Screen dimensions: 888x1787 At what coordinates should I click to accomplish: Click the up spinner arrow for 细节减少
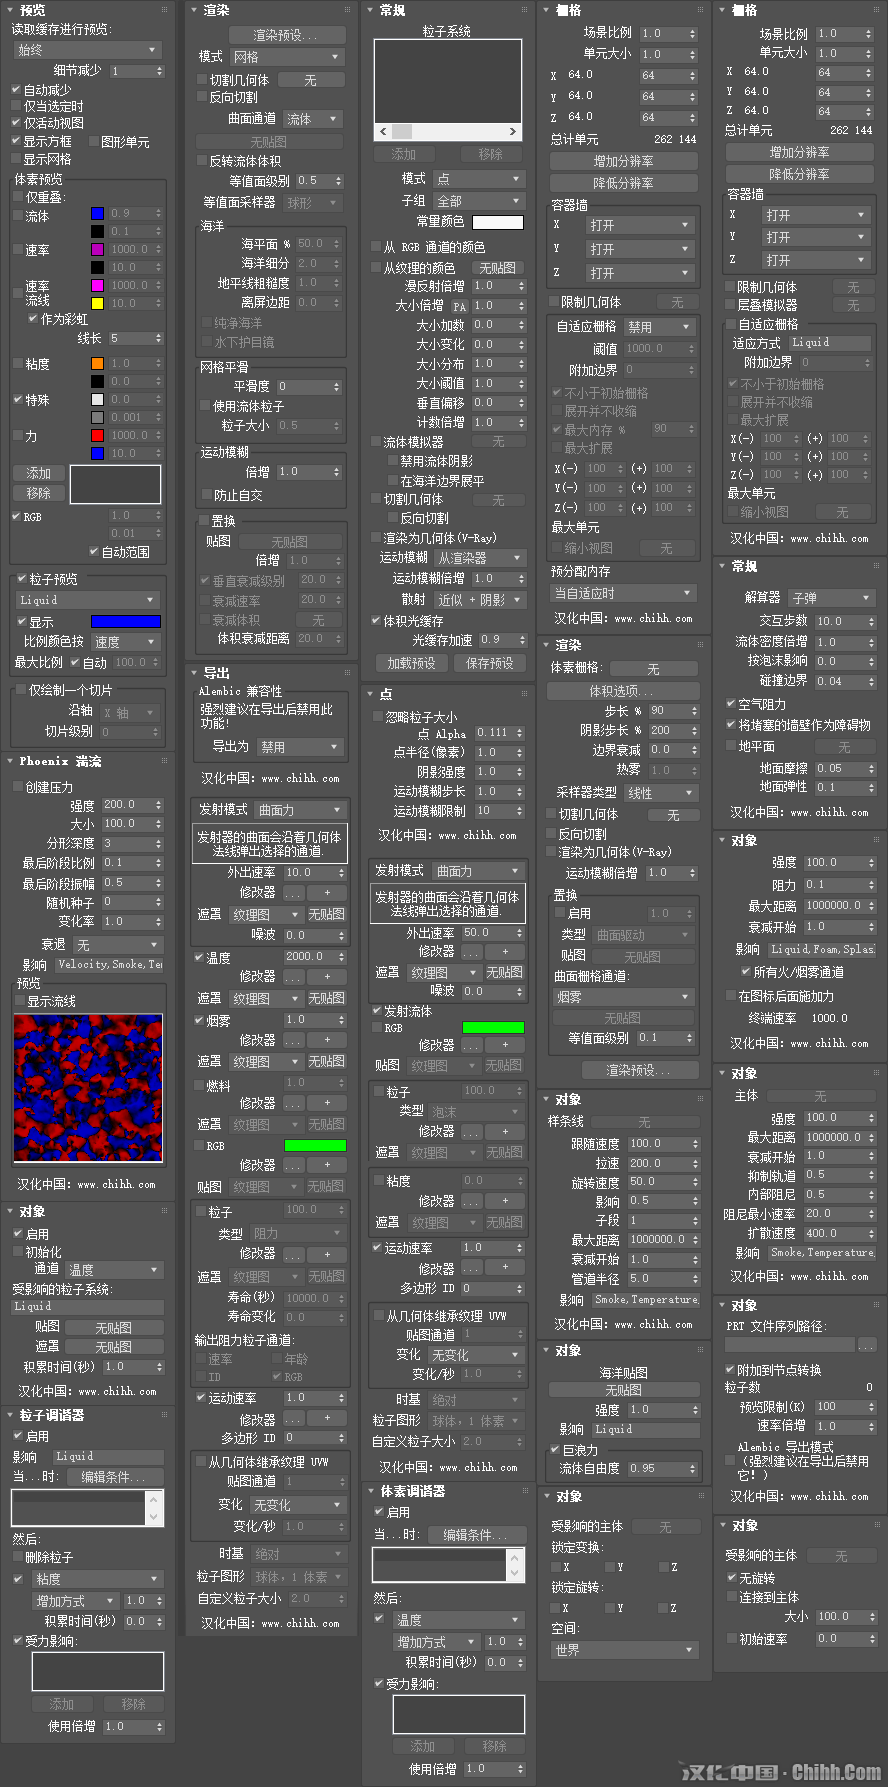tap(161, 68)
